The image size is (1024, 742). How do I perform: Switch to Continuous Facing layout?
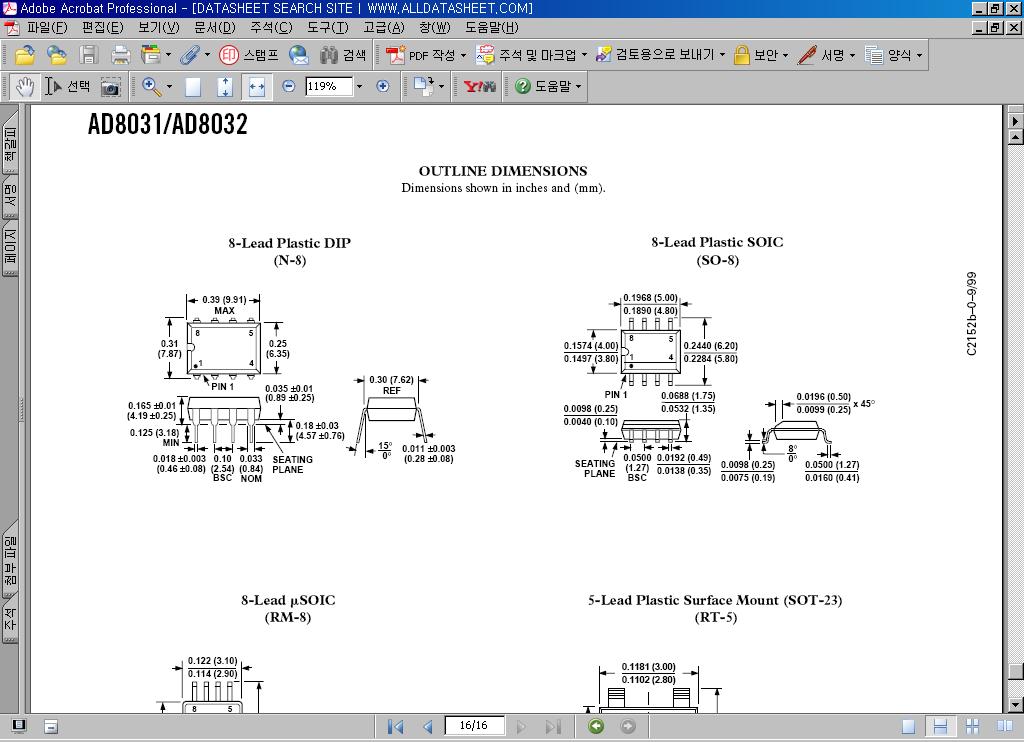coord(972,726)
